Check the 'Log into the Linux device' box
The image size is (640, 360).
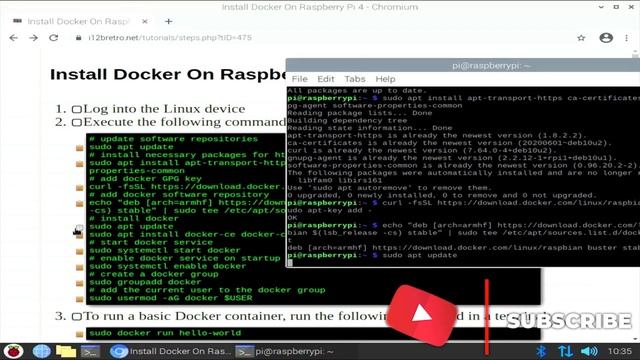pyautogui.click(x=76, y=109)
